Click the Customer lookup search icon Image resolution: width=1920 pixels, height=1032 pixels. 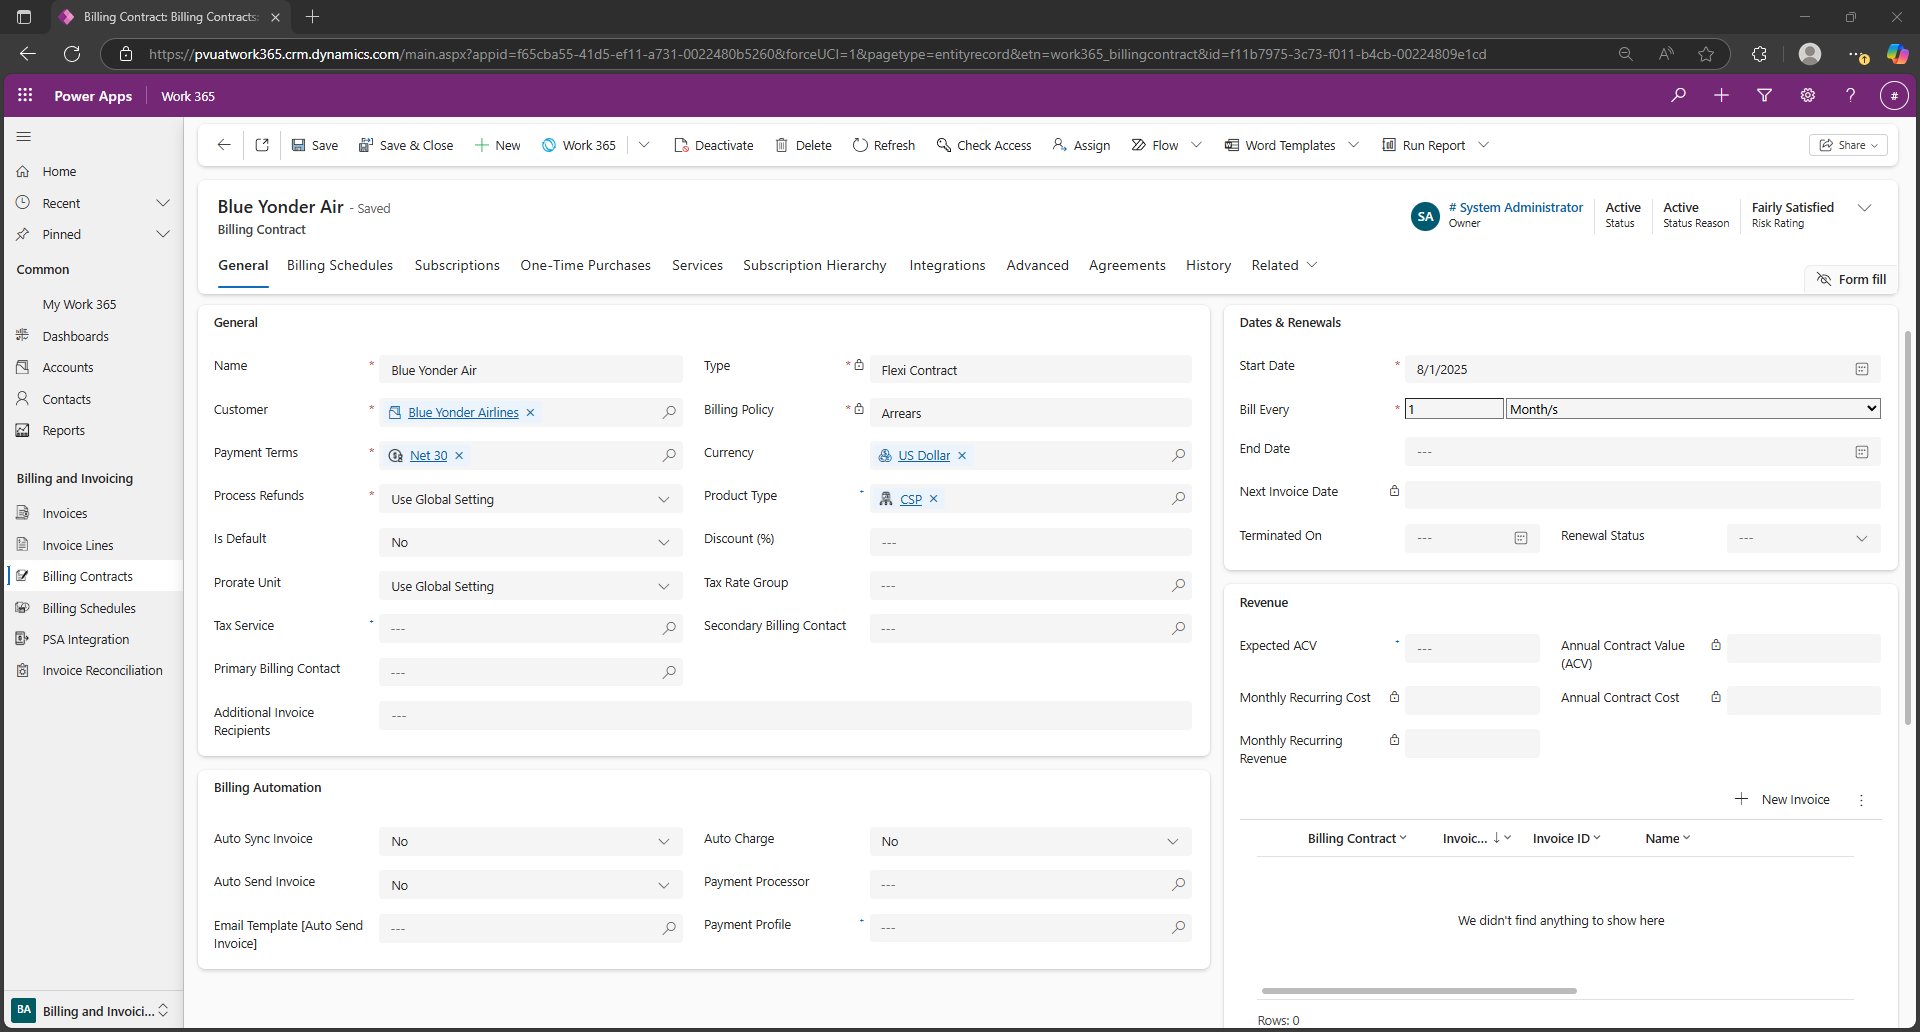click(x=669, y=412)
